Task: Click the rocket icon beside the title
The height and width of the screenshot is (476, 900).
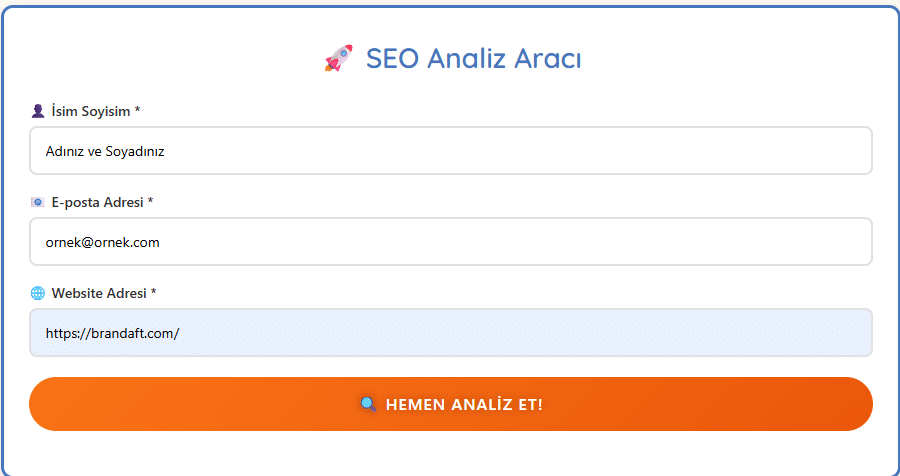Action: (339, 58)
